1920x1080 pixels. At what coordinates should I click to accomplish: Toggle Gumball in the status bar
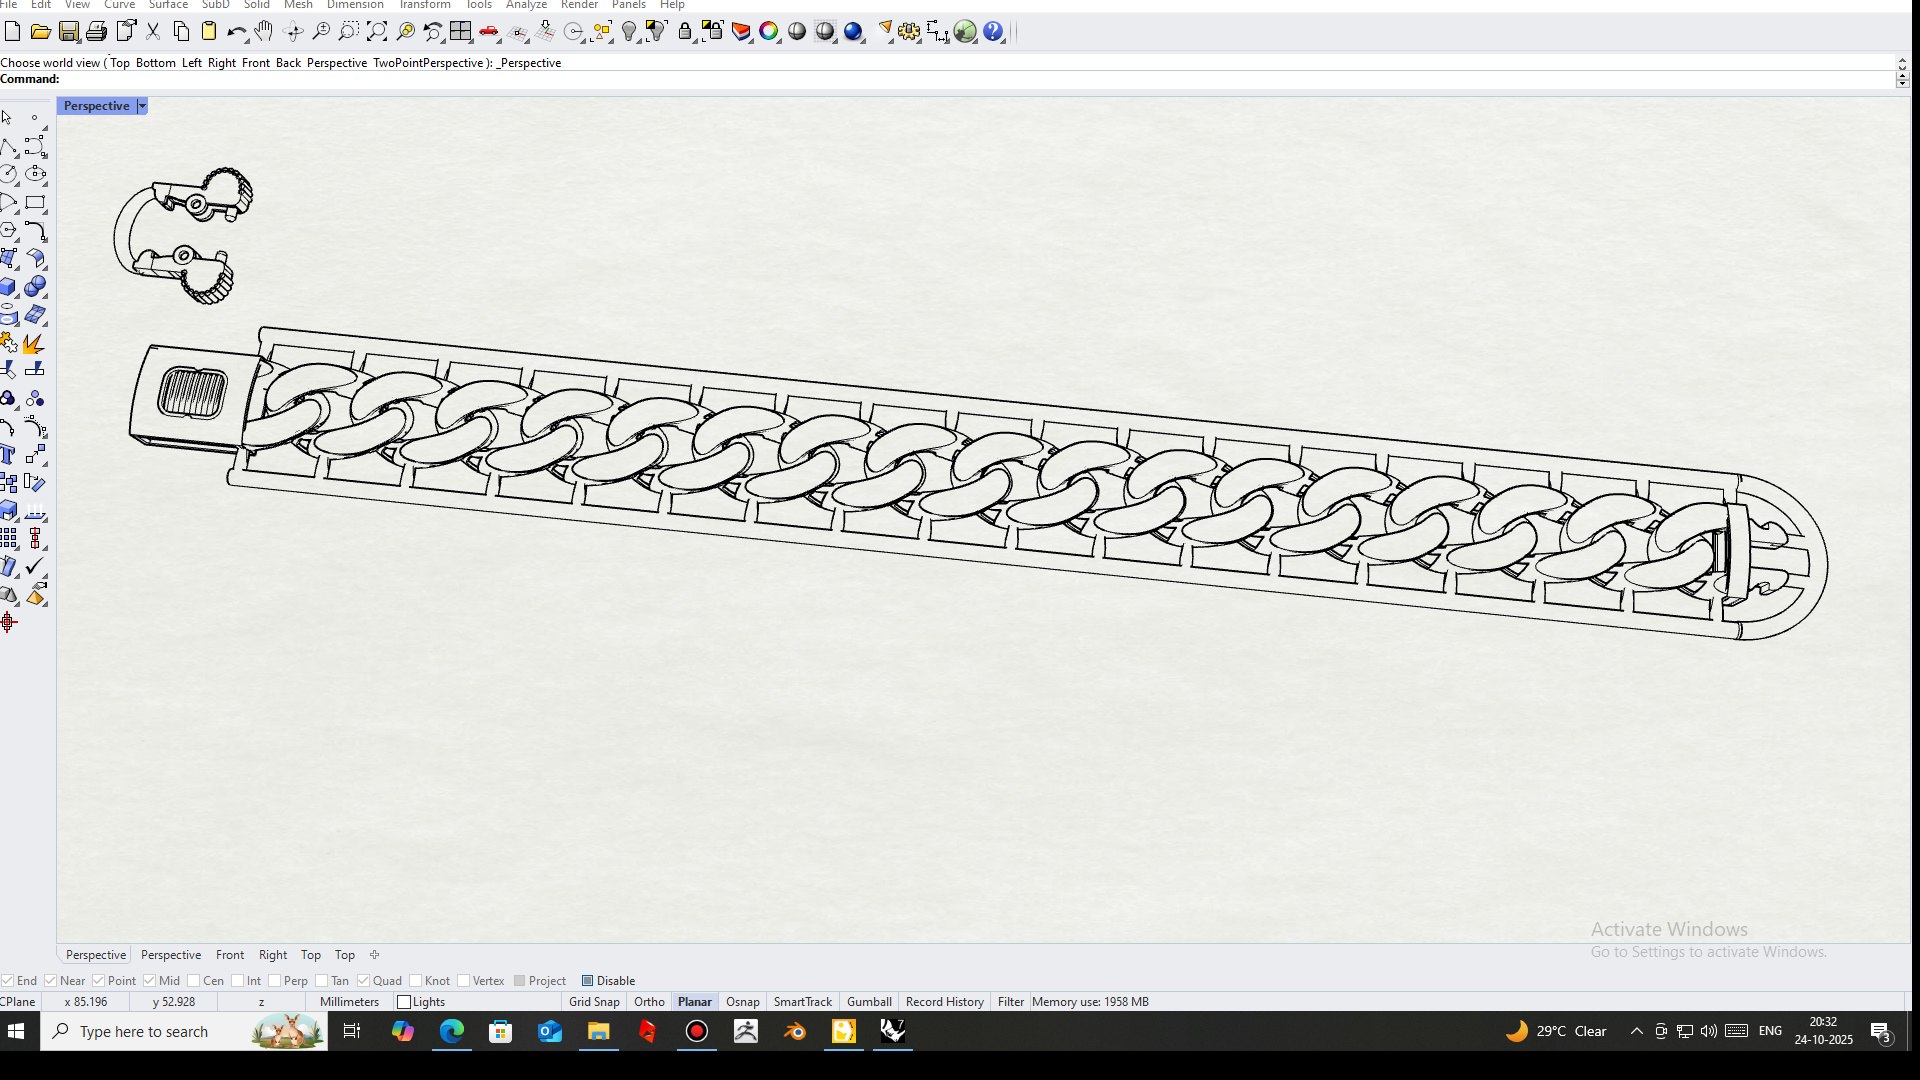tap(869, 1002)
